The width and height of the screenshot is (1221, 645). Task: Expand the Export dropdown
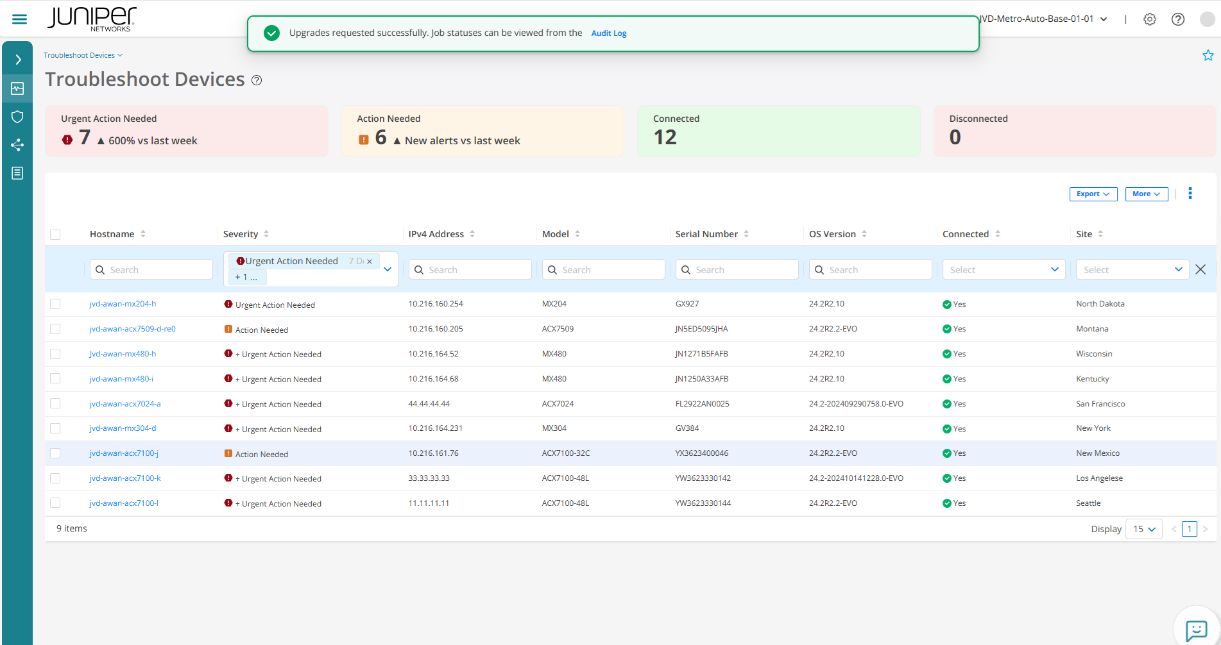coord(1093,194)
